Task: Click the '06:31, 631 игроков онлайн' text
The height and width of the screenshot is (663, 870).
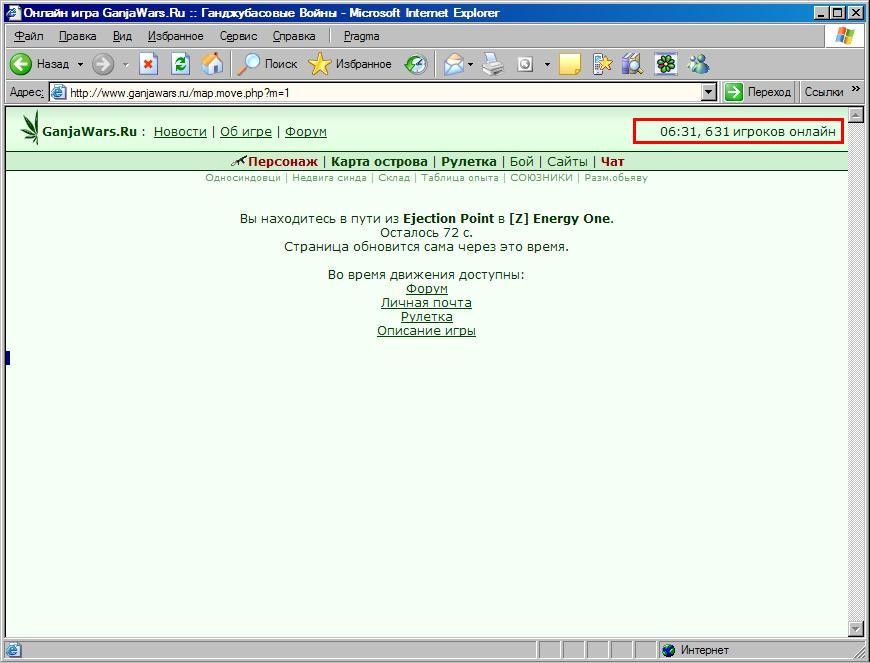Action: [747, 131]
